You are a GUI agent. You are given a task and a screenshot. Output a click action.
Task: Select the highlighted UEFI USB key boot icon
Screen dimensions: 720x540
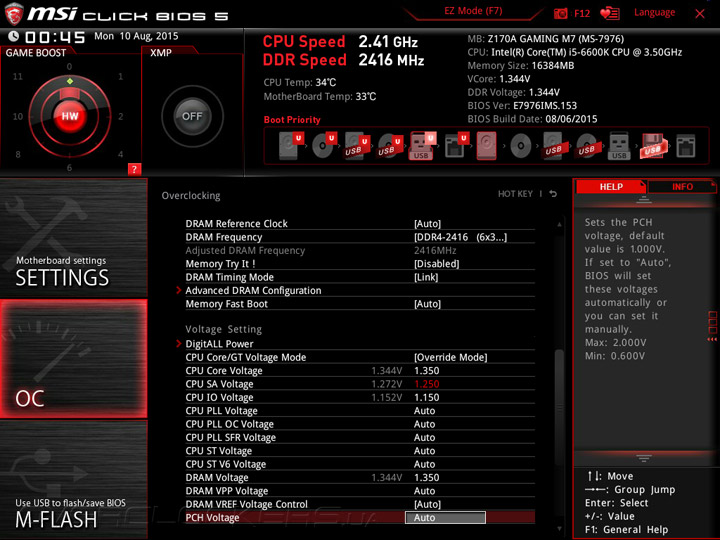pyautogui.click(x=422, y=146)
